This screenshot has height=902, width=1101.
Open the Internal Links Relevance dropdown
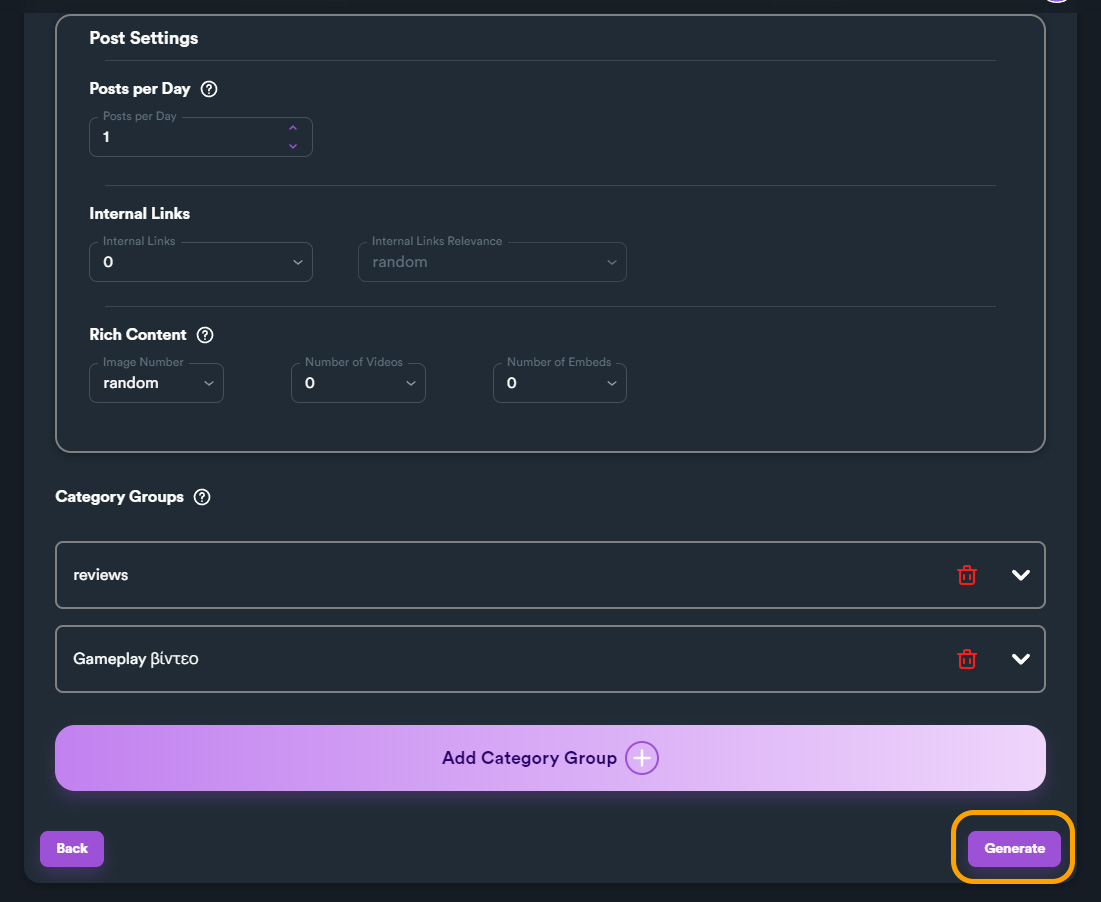[492, 262]
